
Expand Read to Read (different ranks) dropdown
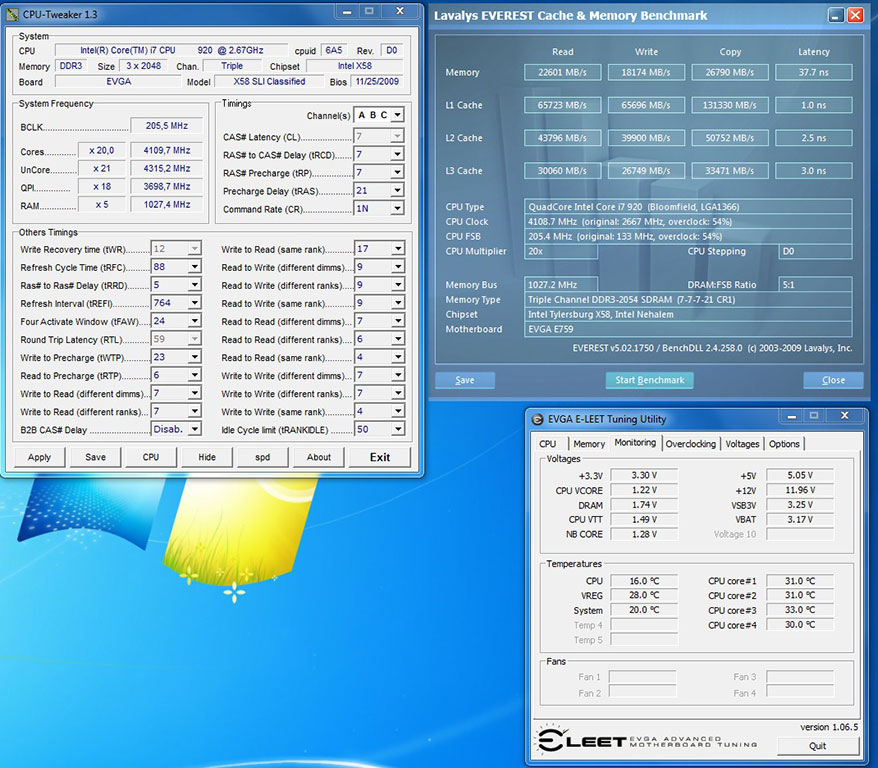click(398, 339)
